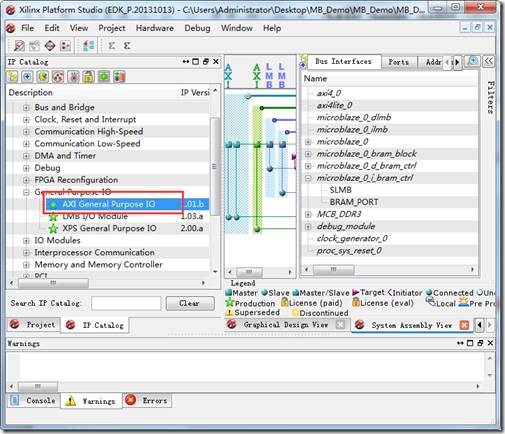Open the Hardware menu
505x434 pixels.
155,28
